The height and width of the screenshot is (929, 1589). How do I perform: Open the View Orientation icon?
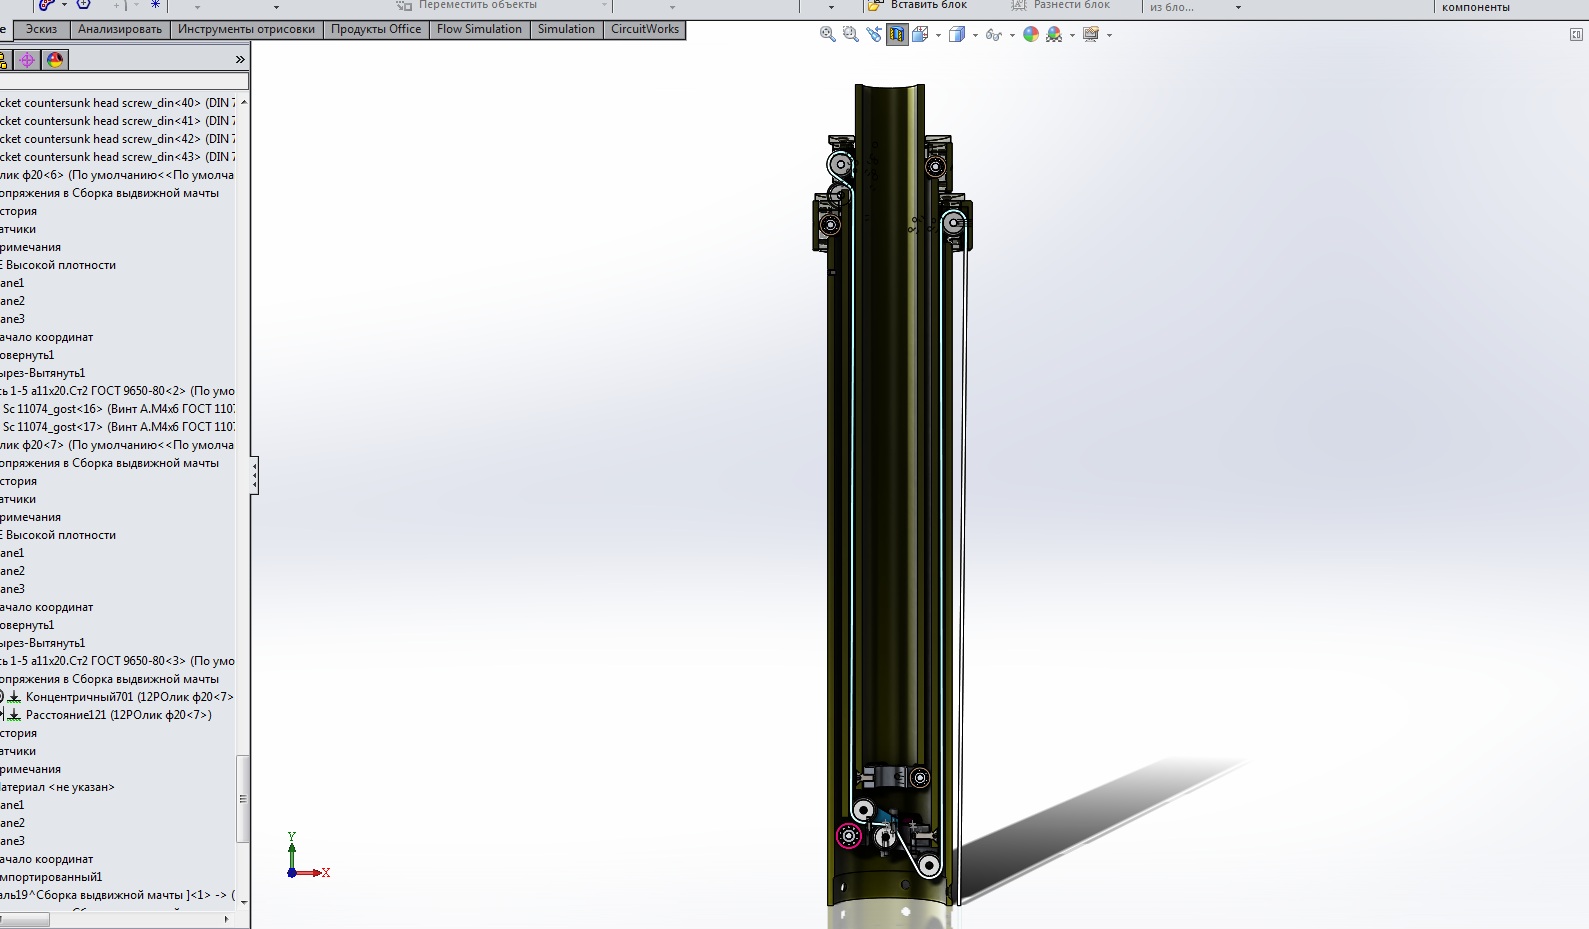point(920,34)
